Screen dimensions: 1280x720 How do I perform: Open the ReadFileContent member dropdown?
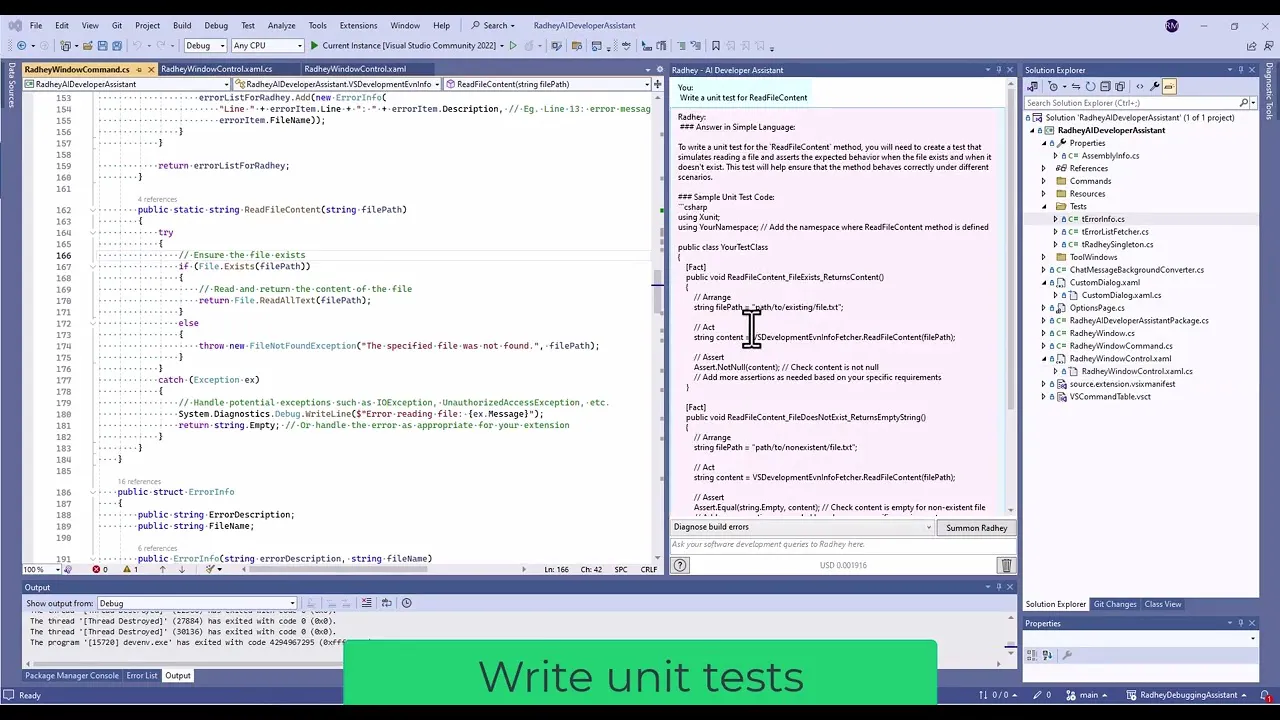coord(546,84)
